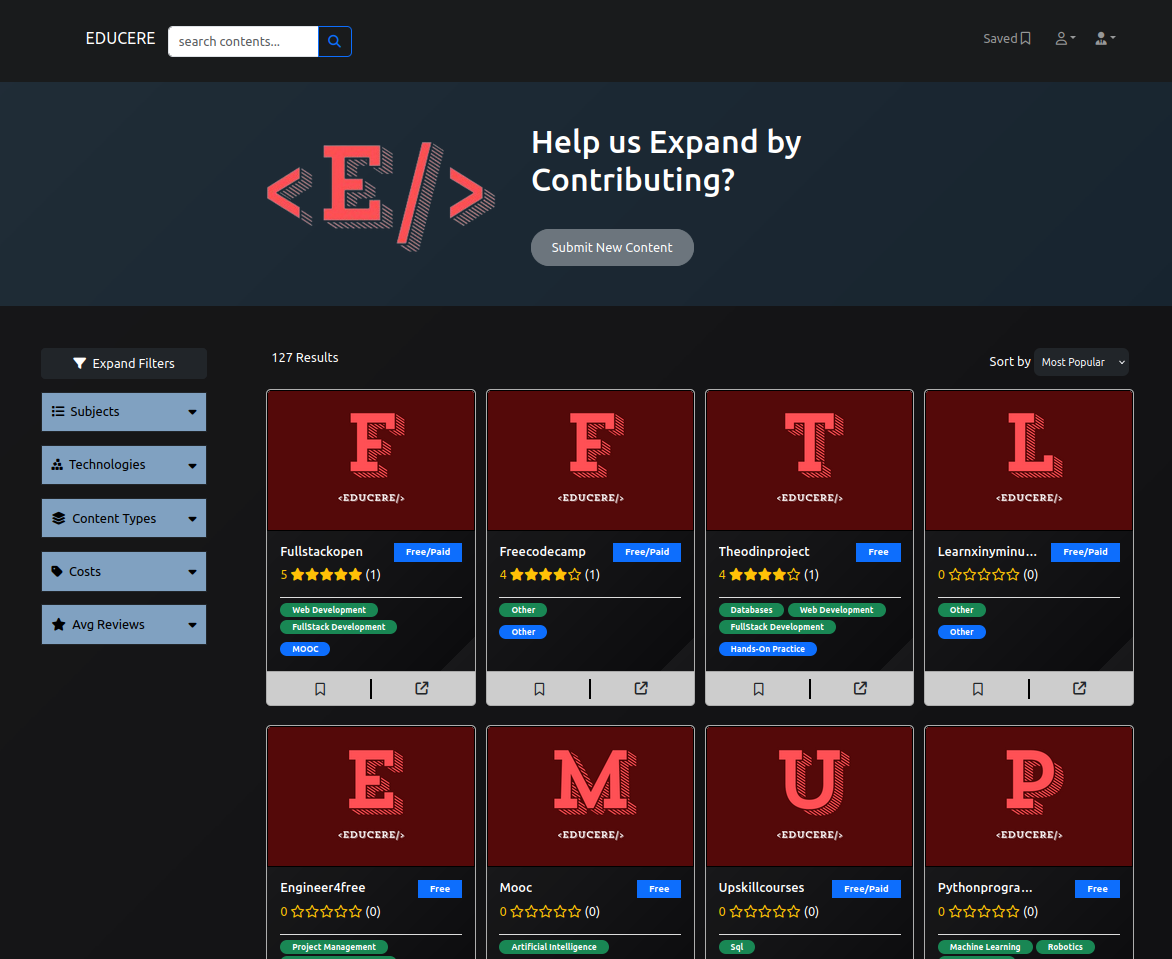Focus the search contents input field
Viewport: 1172px width, 959px height.
243,41
